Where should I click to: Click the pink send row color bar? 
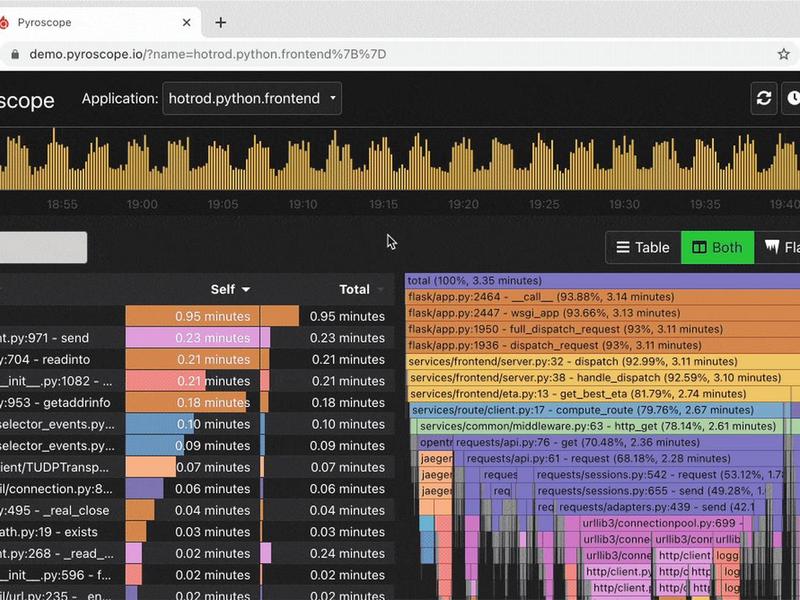(192, 338)
